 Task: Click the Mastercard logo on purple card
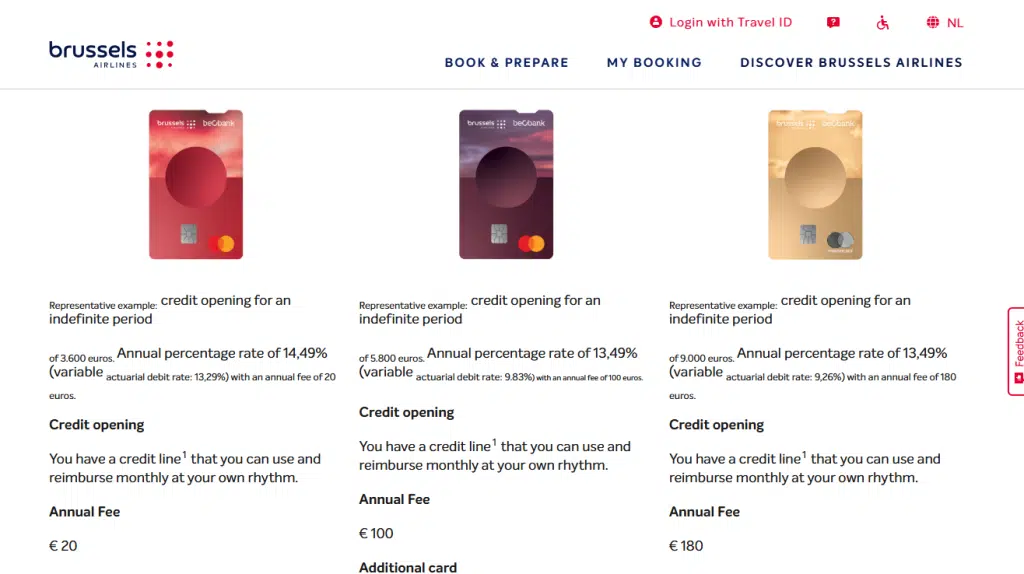coord(533,243)
